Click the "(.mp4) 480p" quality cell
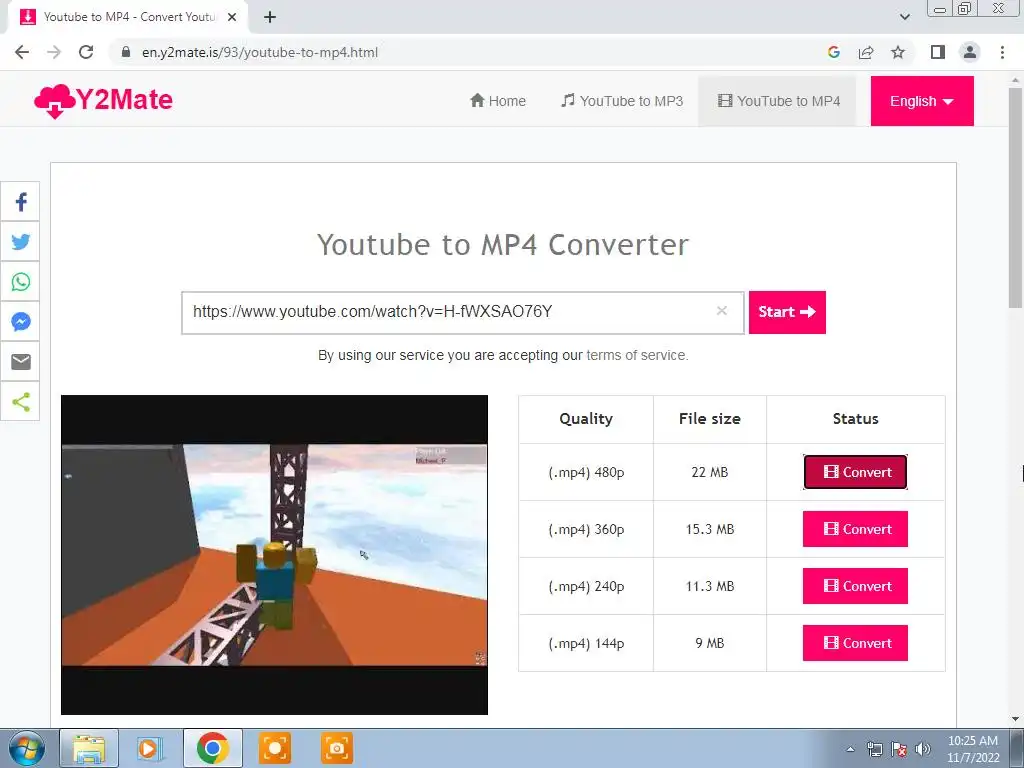Viewport: 1024px width, 768px height. point(586,472)
